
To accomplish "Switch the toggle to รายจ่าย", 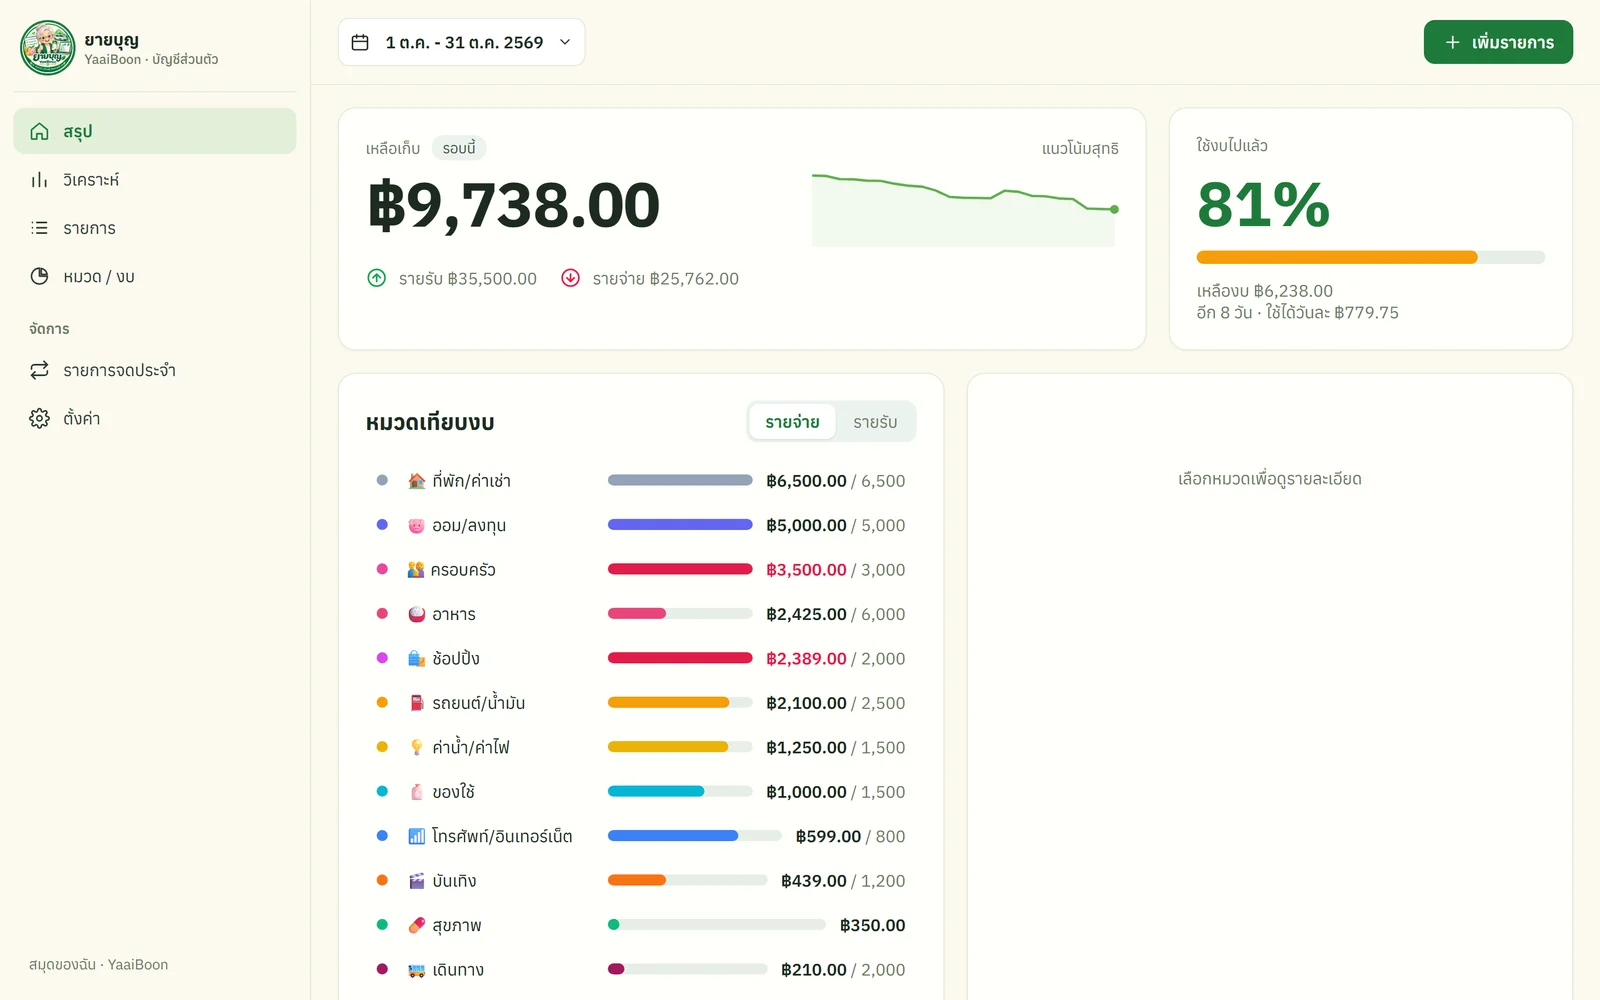I will 792,422.
